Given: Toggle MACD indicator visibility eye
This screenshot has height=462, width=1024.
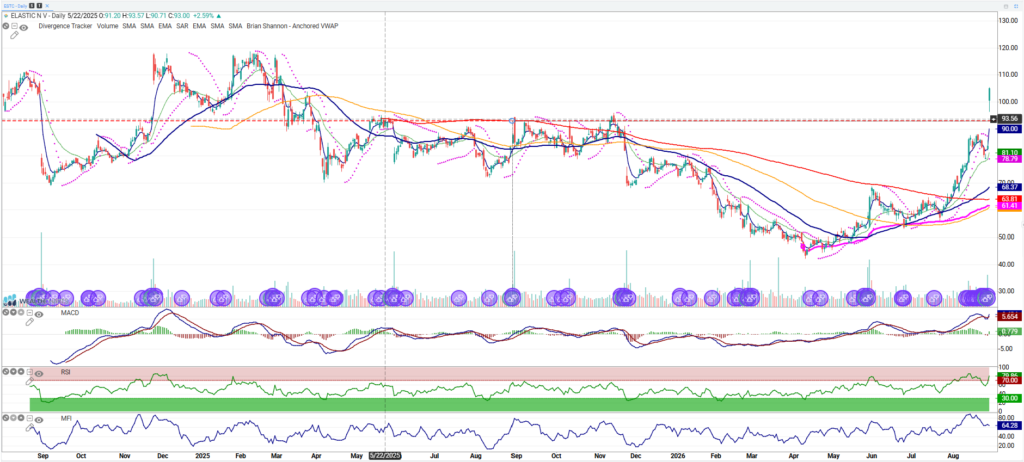Looking at the screenshot, I should [x=39, y=314].
